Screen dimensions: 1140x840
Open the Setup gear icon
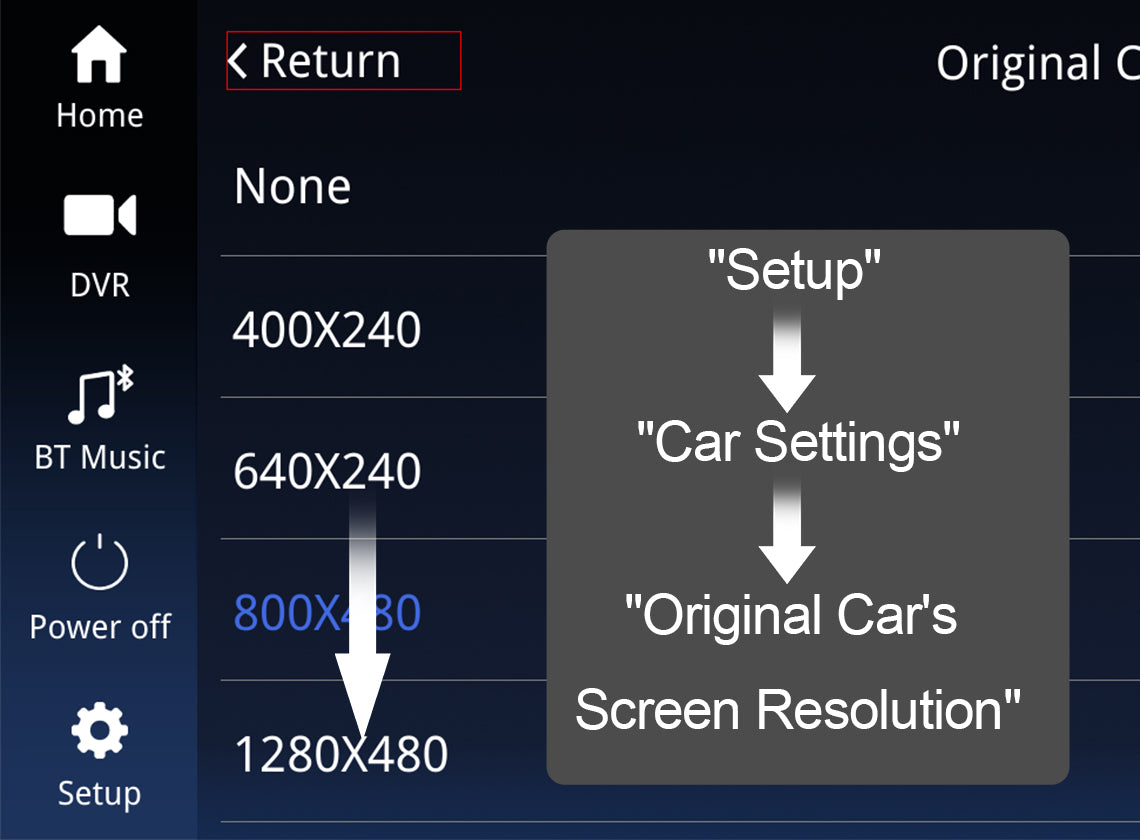[99, 731]
